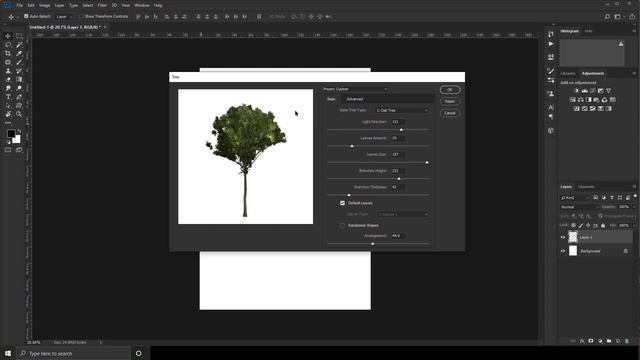Select the Hand tool

pyautogui.click(x=8, y=114)
